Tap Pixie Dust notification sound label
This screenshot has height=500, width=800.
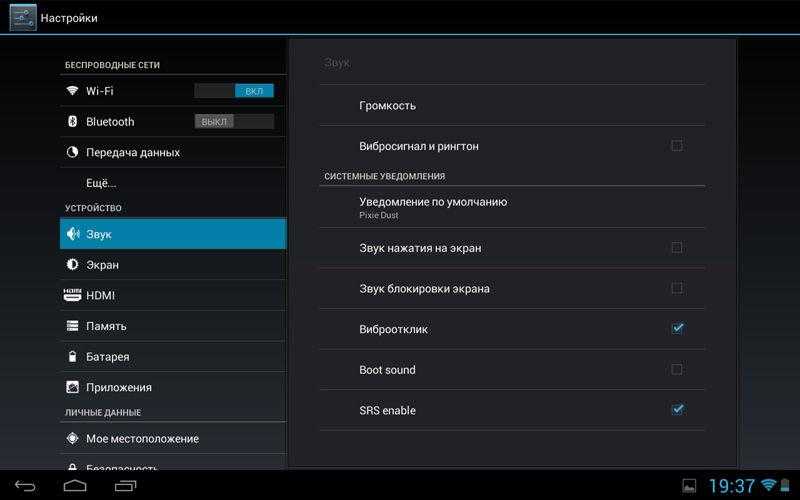pyautogui.click(x=379, y=215)
